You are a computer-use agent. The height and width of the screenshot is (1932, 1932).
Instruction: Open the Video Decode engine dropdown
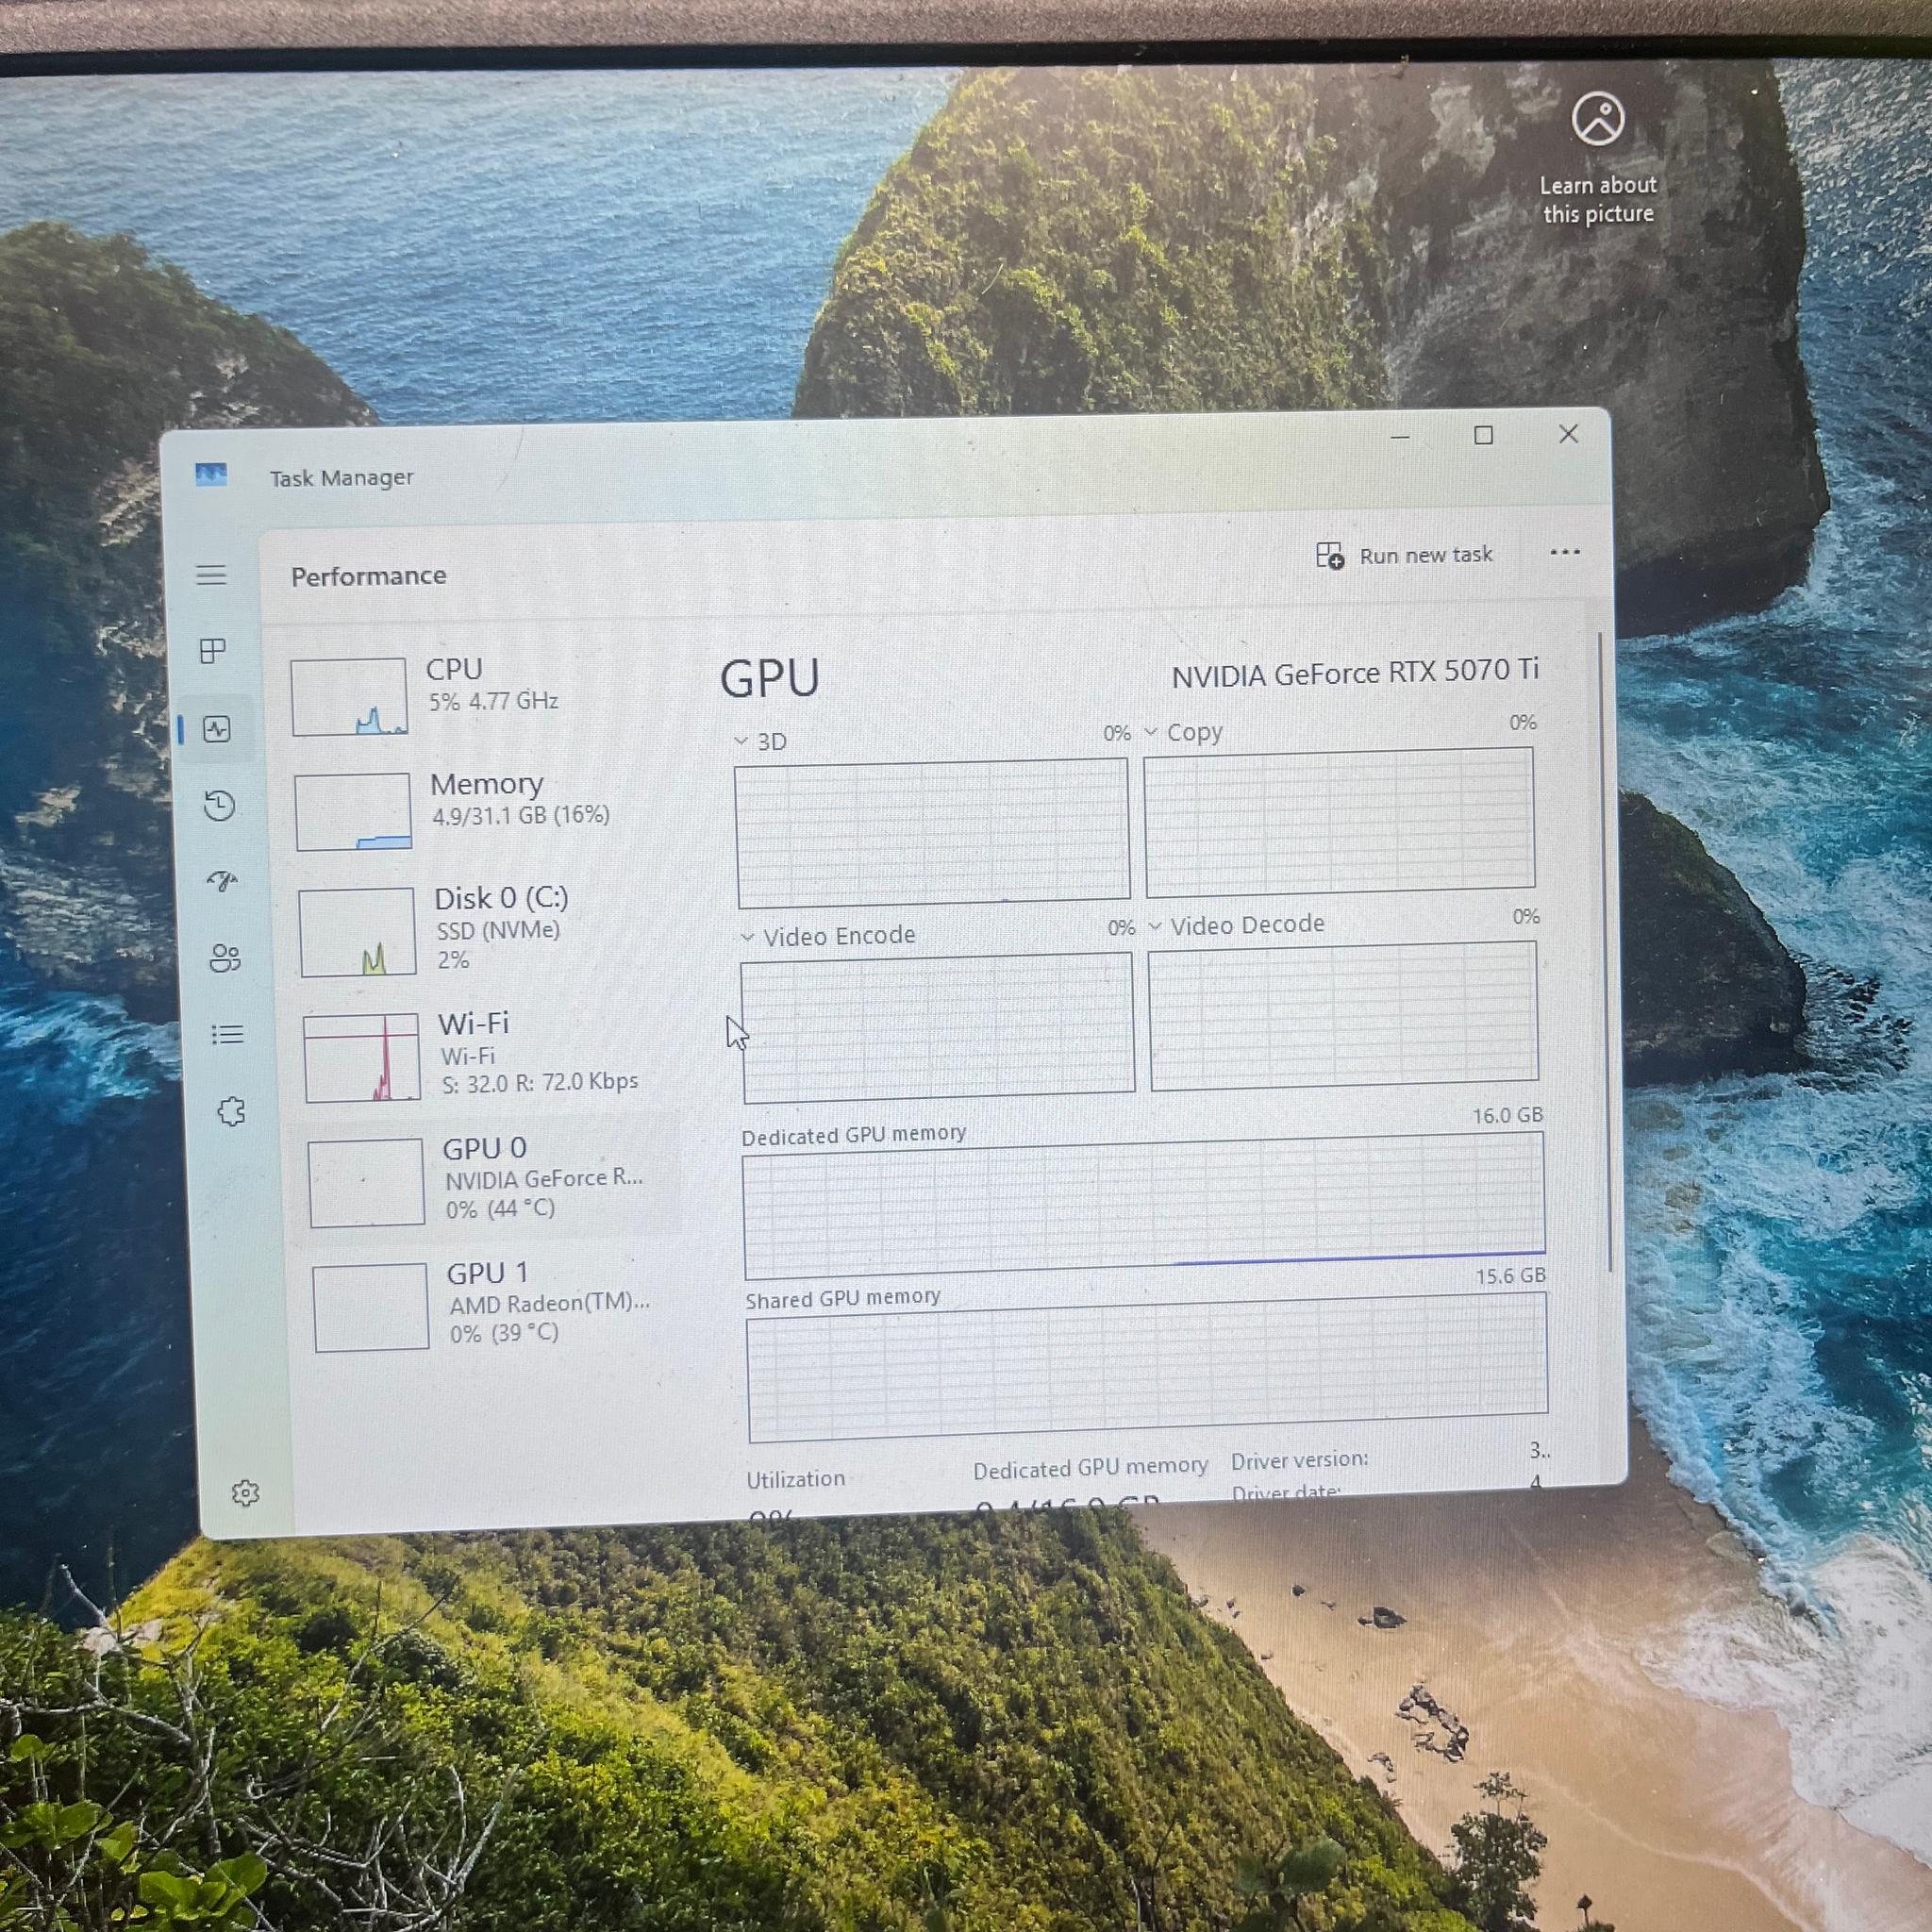pos(1236,925)
